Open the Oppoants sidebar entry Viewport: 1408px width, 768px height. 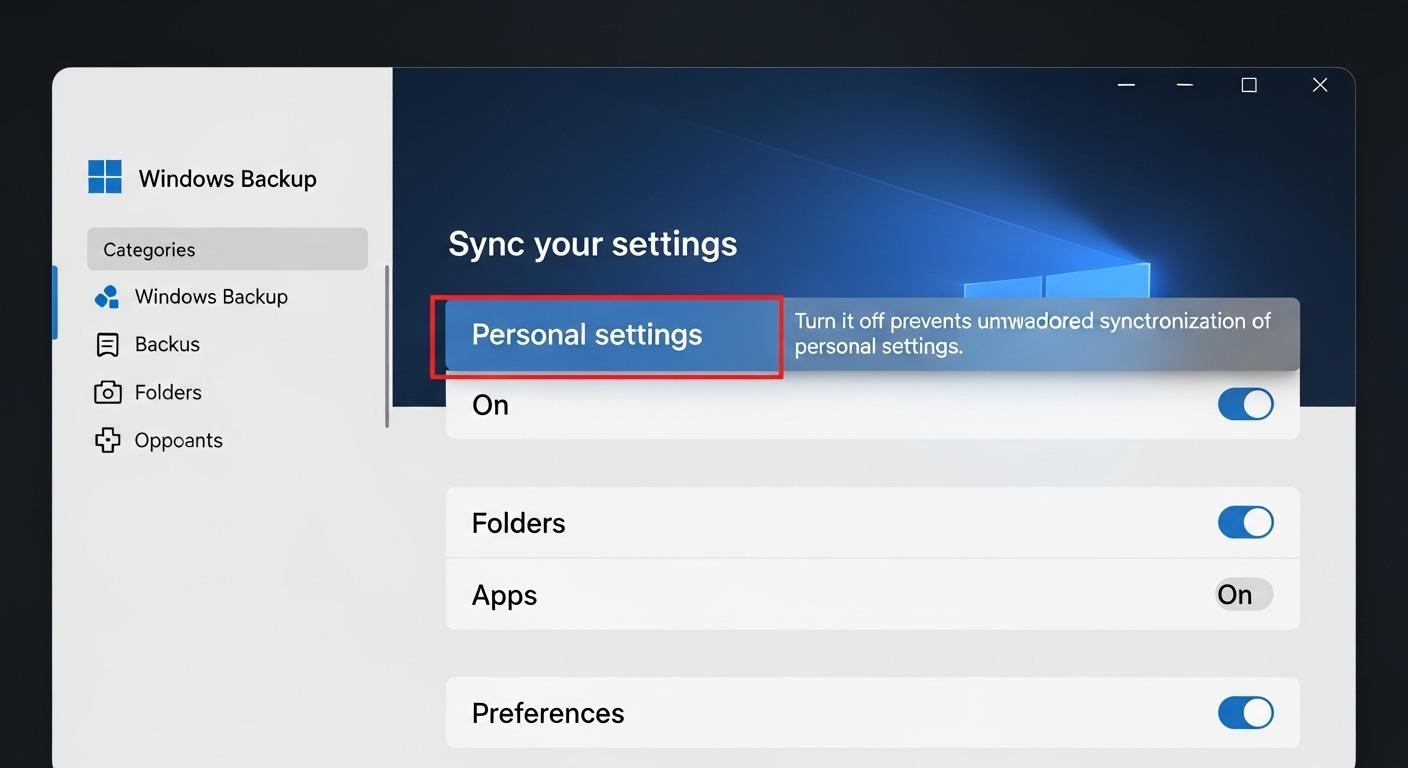(x=178, y=440)
